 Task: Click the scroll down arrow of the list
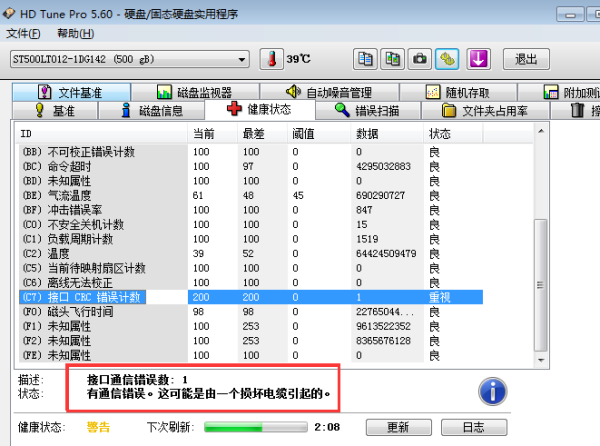click(541, 360)
